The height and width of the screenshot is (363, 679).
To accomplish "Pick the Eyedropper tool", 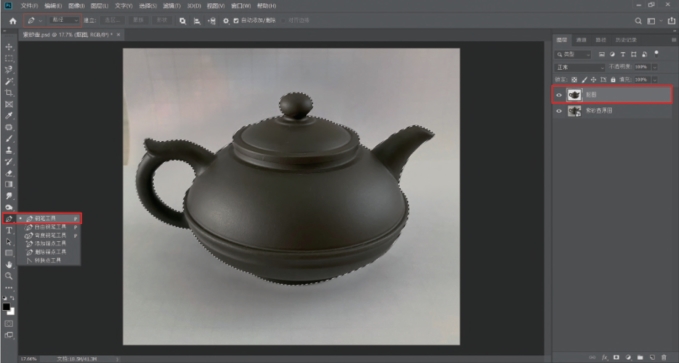I will 9,116.
